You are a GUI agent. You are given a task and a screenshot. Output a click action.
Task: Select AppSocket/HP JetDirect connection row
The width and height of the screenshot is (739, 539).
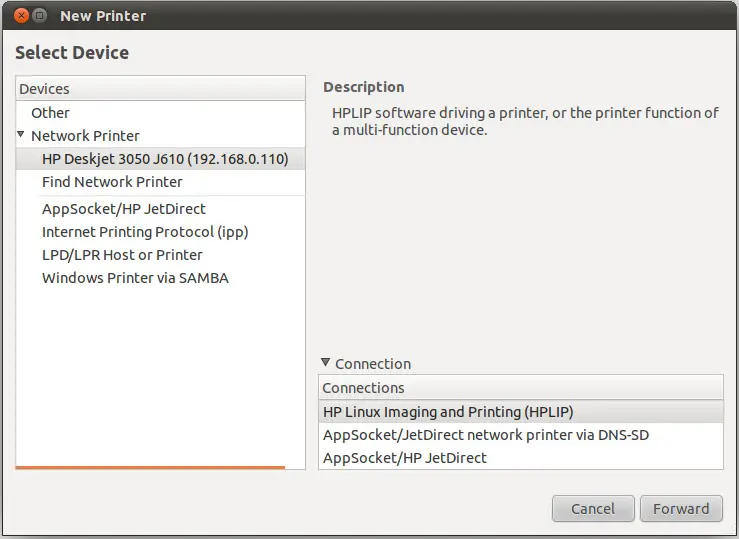pos(405,458)
